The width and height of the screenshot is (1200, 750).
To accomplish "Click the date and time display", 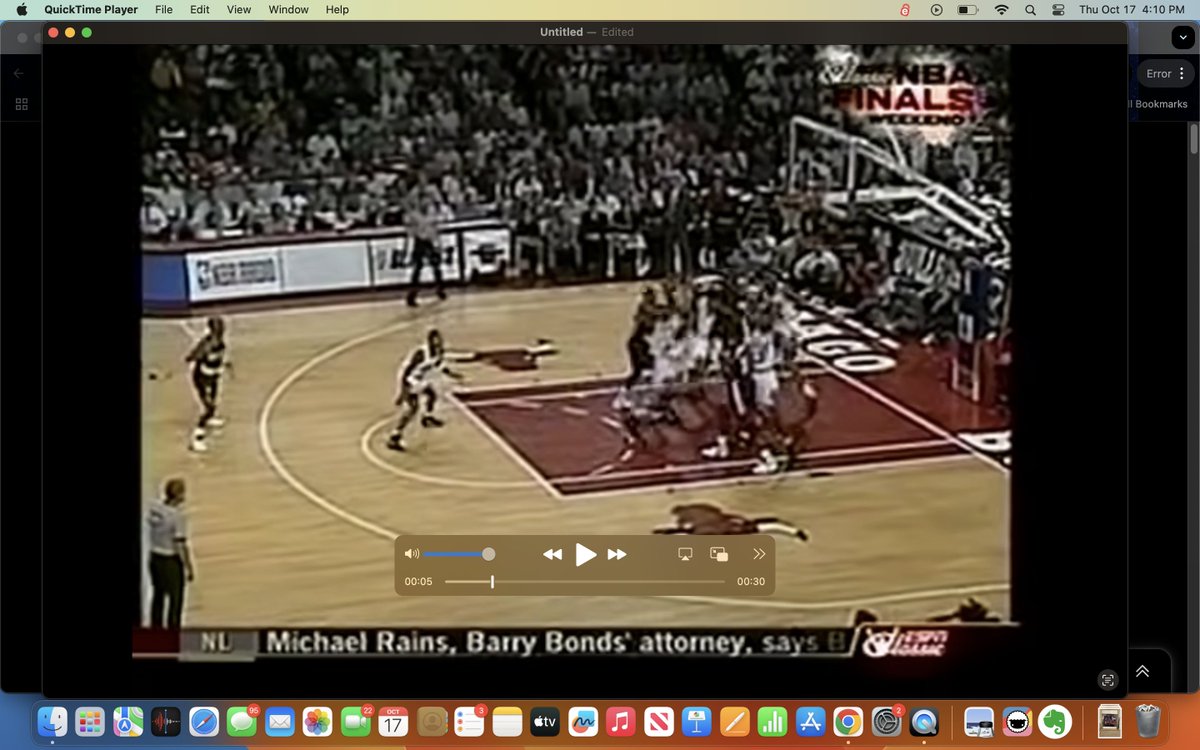I will point(1132,9).
